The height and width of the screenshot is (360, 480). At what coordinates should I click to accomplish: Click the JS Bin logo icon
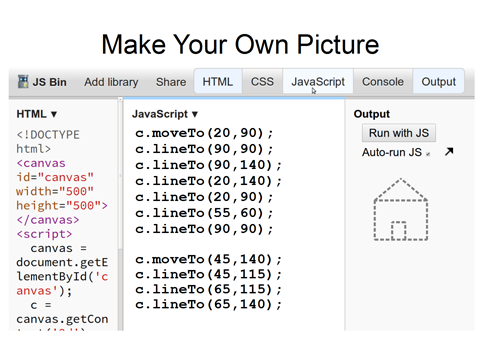pyautogui.click(x=23, y=82)
